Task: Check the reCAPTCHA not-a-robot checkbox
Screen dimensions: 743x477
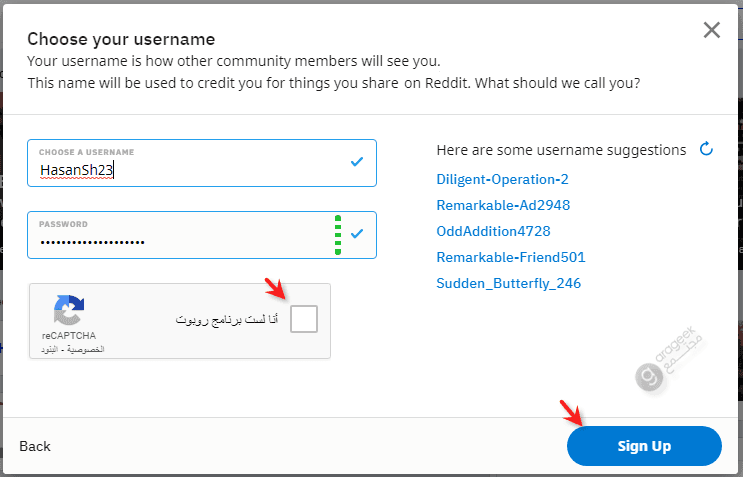Action: (304, 319)
